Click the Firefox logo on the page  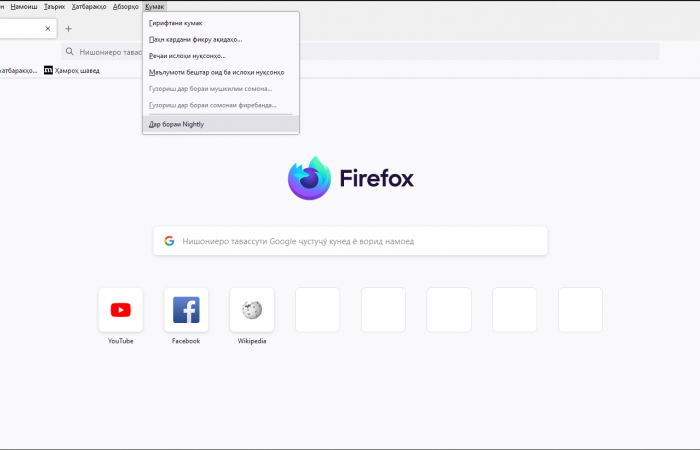(309, 178)
